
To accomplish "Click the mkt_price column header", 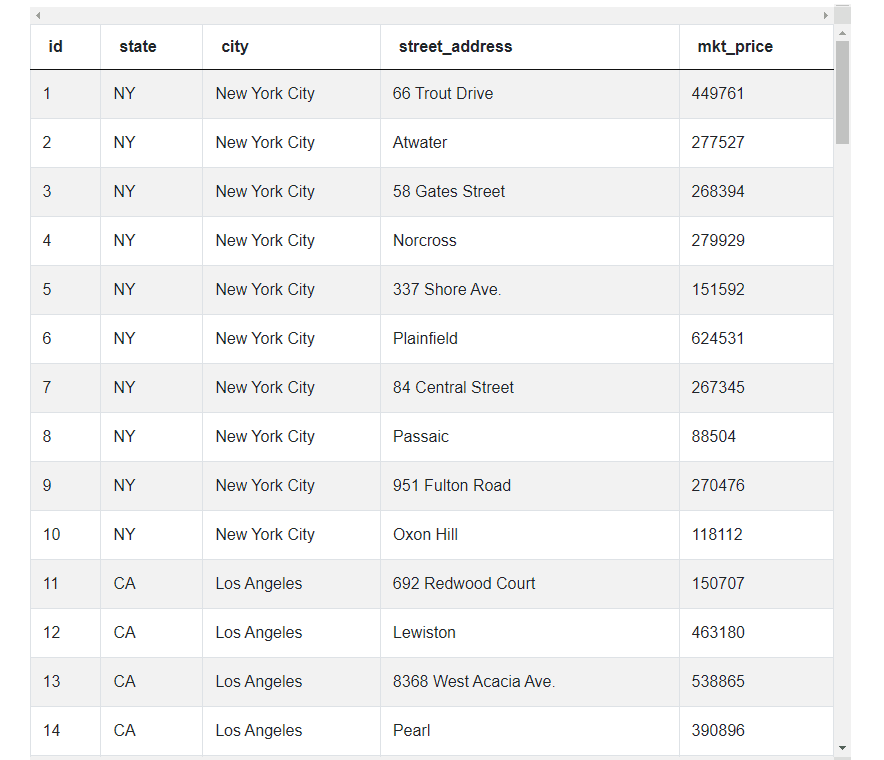I will 735,46.
